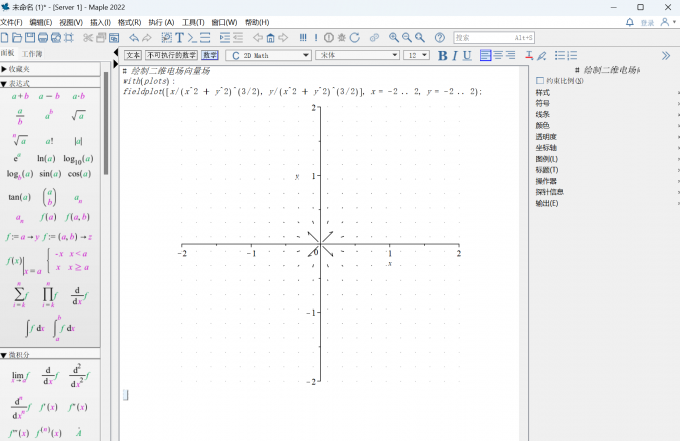Zoom in using the magnifier plus icon
Screen dimensions: 680x441
point(394,38)
